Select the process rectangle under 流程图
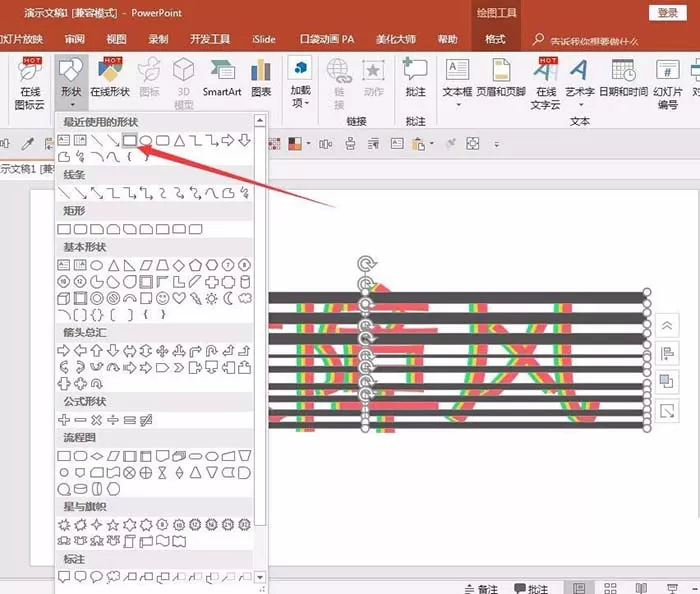 64,456
